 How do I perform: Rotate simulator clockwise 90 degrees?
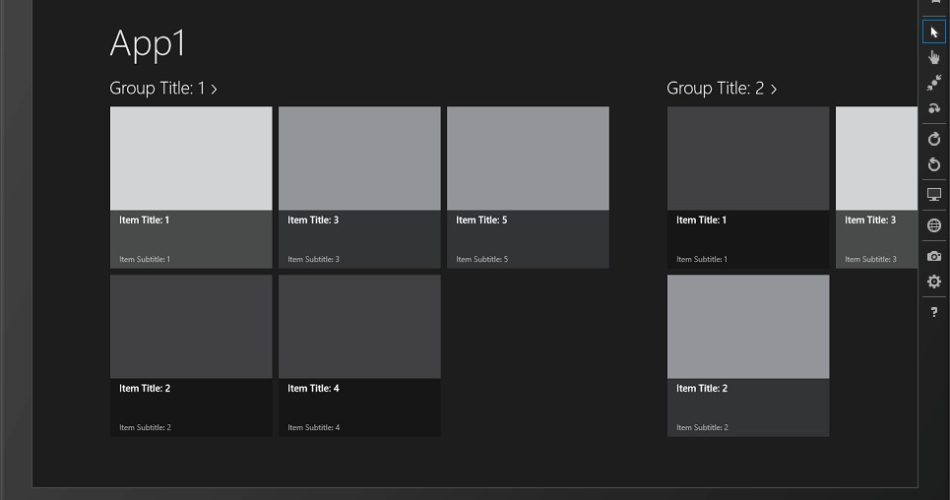point(934,139)
